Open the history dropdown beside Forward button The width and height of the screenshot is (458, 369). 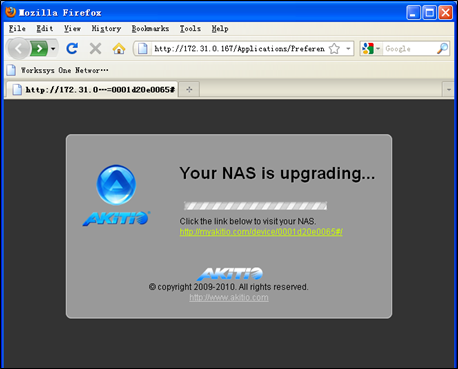pos(53,49)
